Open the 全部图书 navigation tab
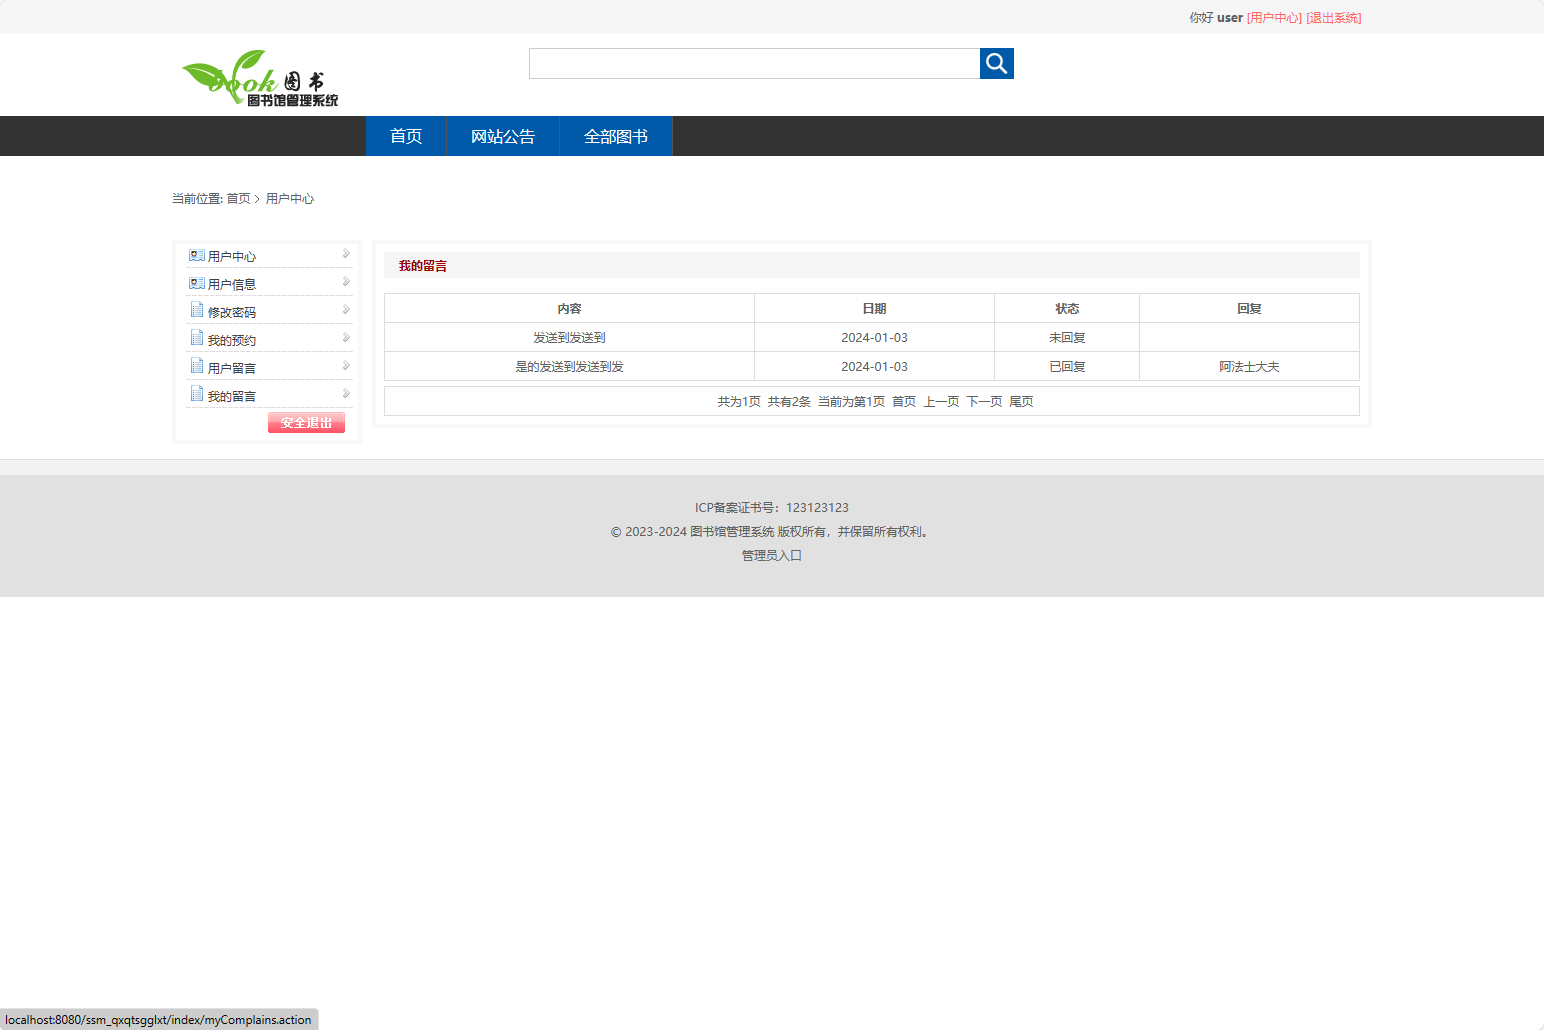Viewport: 1544px width, 1030px height. click(x=616, y=136)
